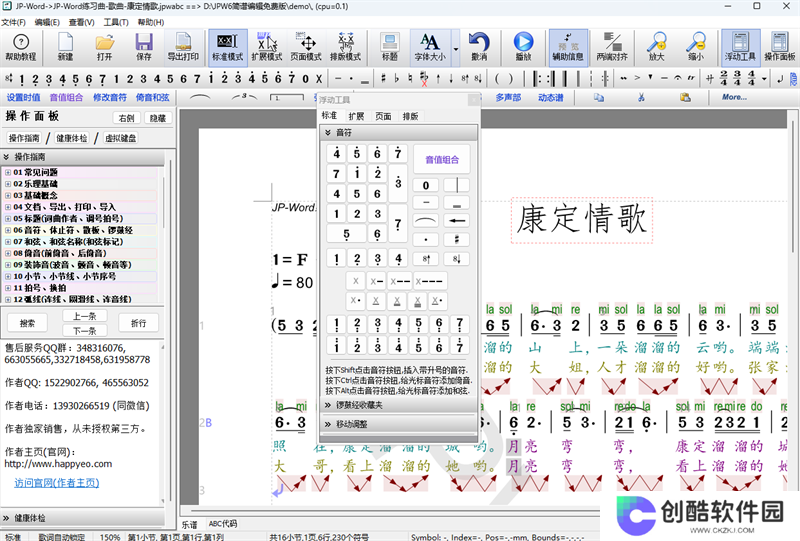800x541 pixels.
Task: Open the 帮助(H) menu
Action: click(151, 22)
